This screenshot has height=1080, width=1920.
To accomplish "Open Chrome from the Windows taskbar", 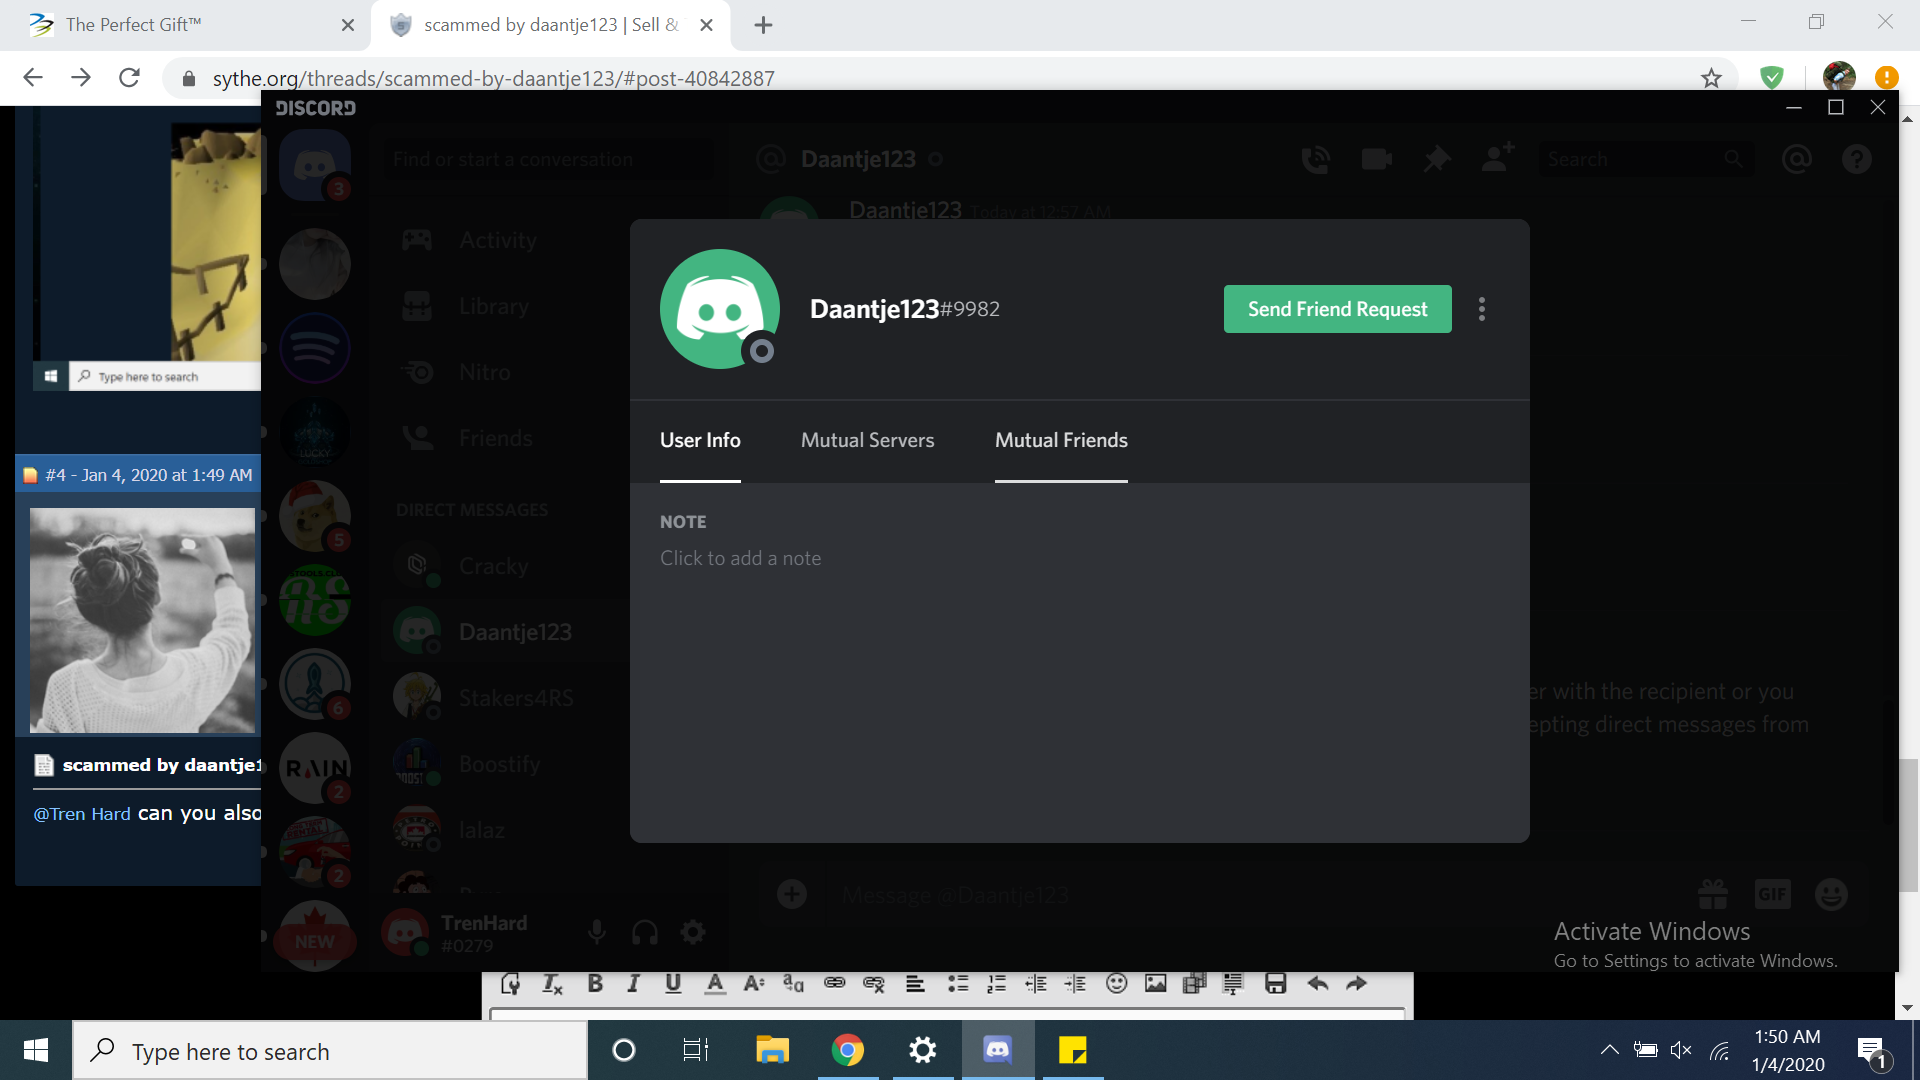I will coord(847,1050).
